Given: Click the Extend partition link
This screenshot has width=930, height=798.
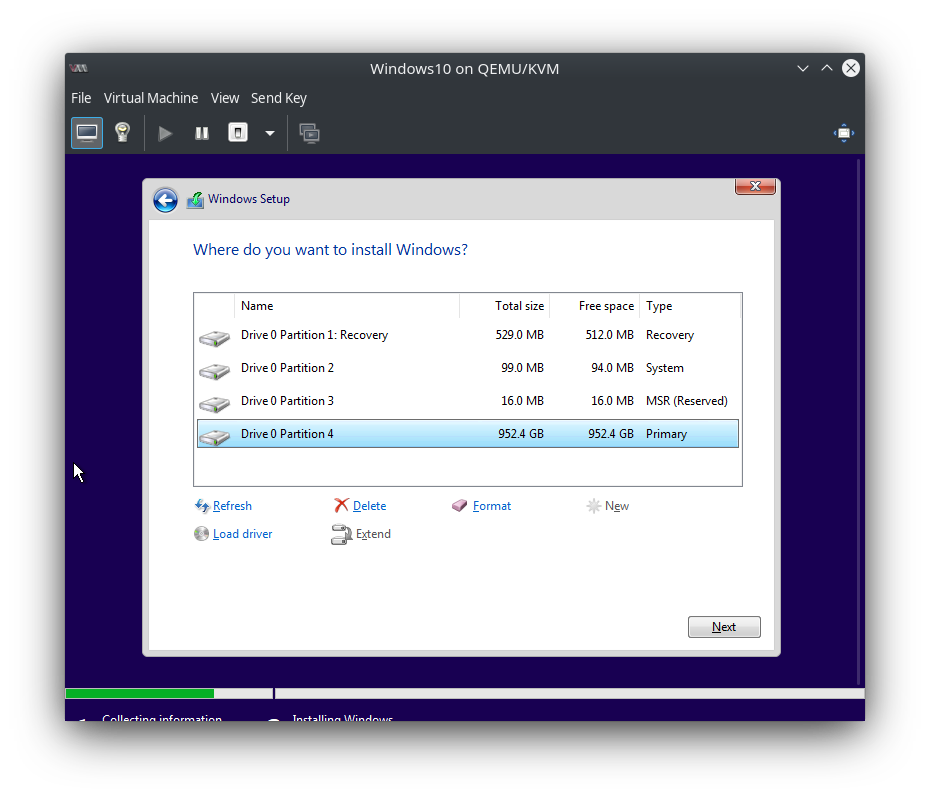Looking at the screenshot, I should tap(373, 534).
